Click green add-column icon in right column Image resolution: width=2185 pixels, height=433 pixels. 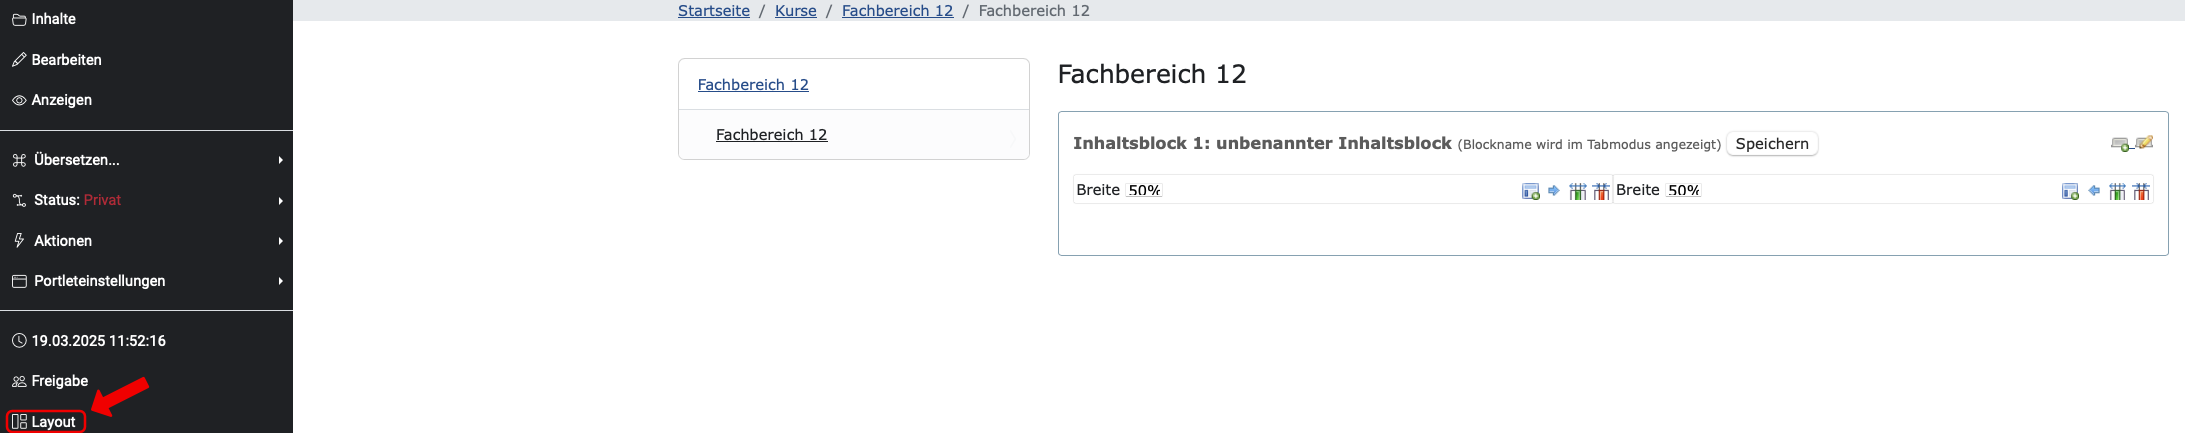coord(2117,191)
